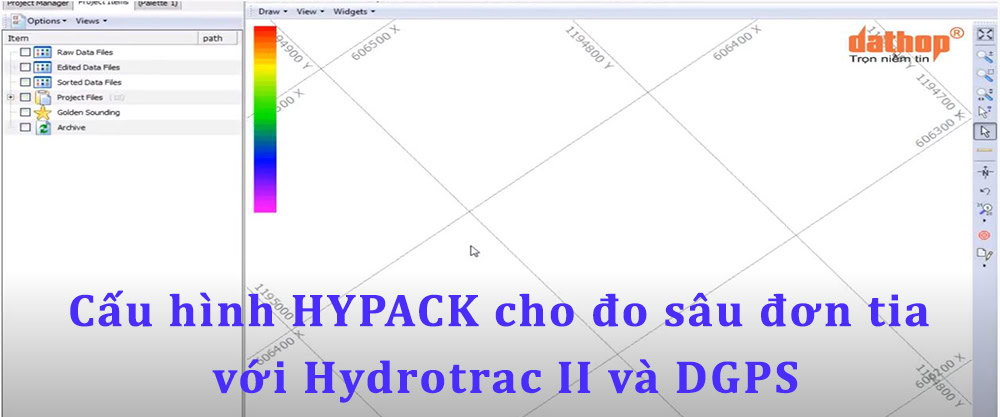Open the Draw menu
The image size is (1000, 417).
[272, 11]
